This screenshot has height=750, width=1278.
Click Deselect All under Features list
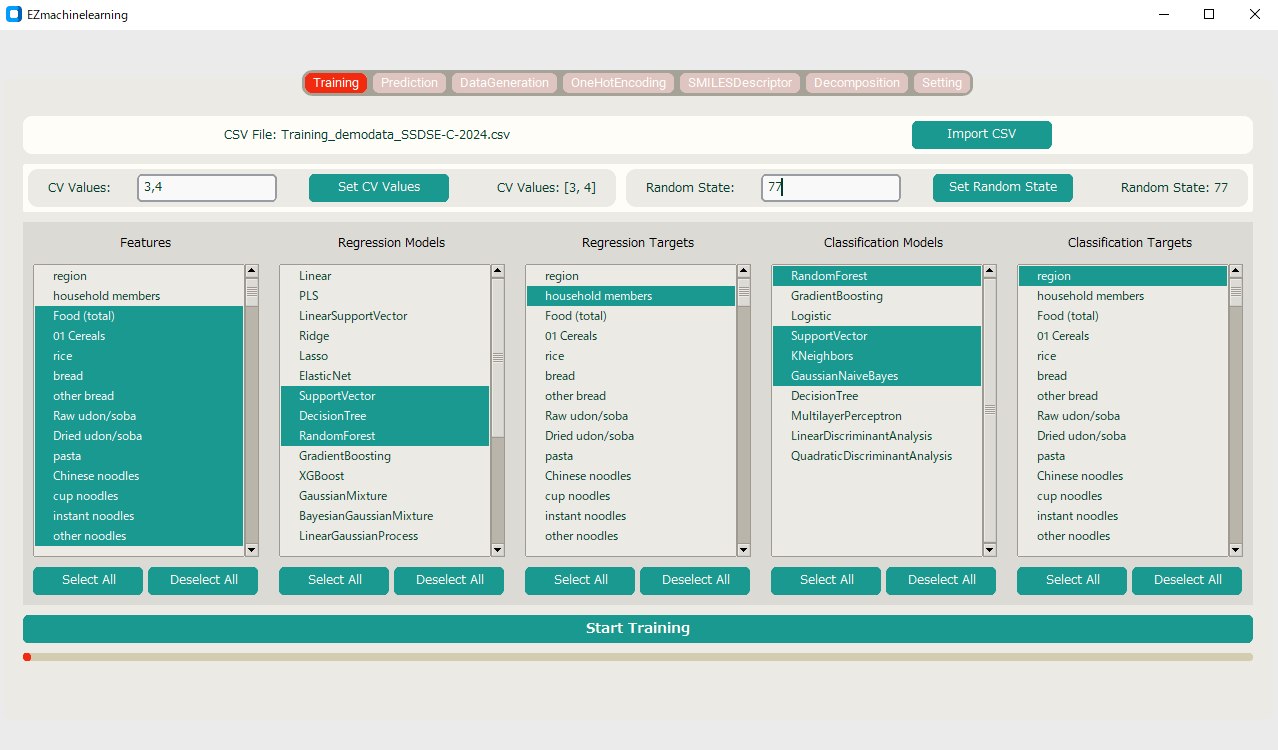(203, 580)
